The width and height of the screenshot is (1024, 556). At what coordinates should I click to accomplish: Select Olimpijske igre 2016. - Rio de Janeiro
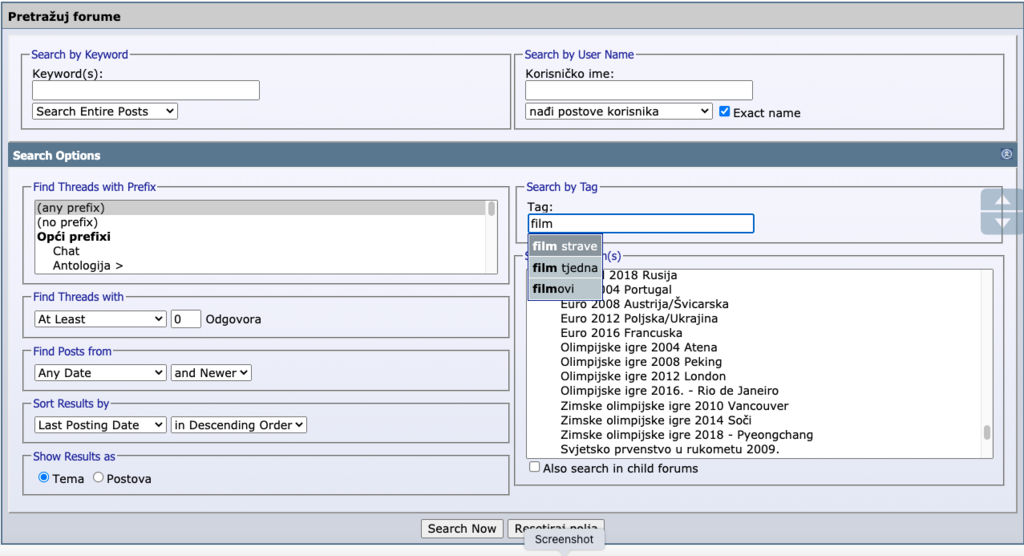click(x=669, y=391)
